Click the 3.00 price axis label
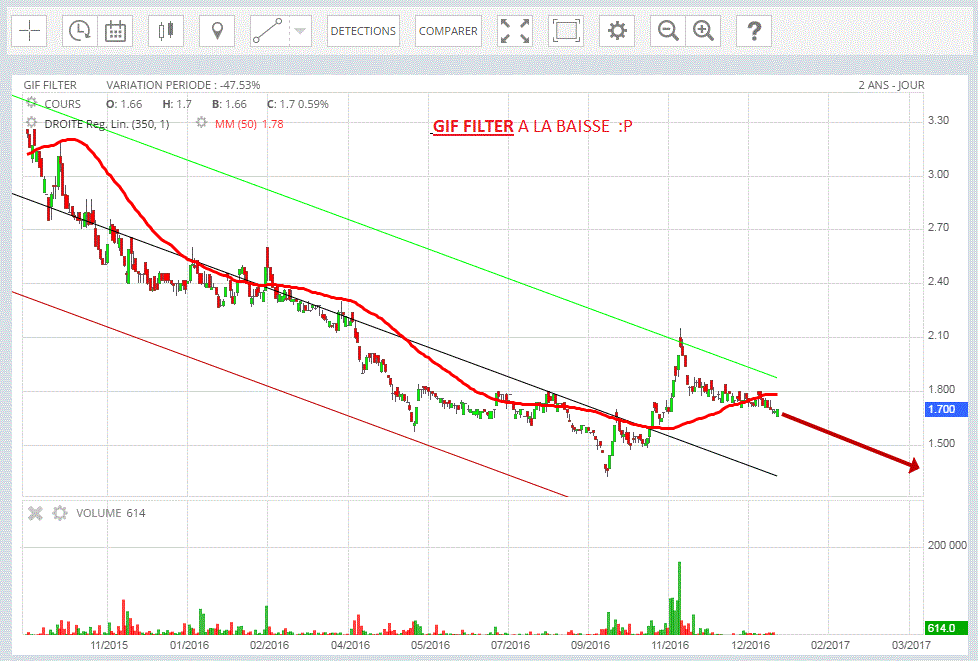 pyautogui.click(x=939, y=175)
